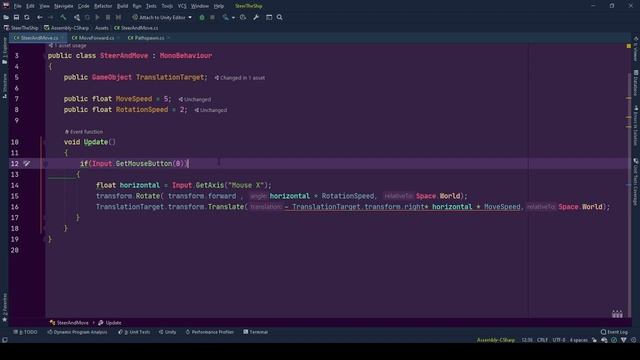640x360 pixels.
Task: Toggle tool window bars icon bottom-left corner
Action: 4,340
